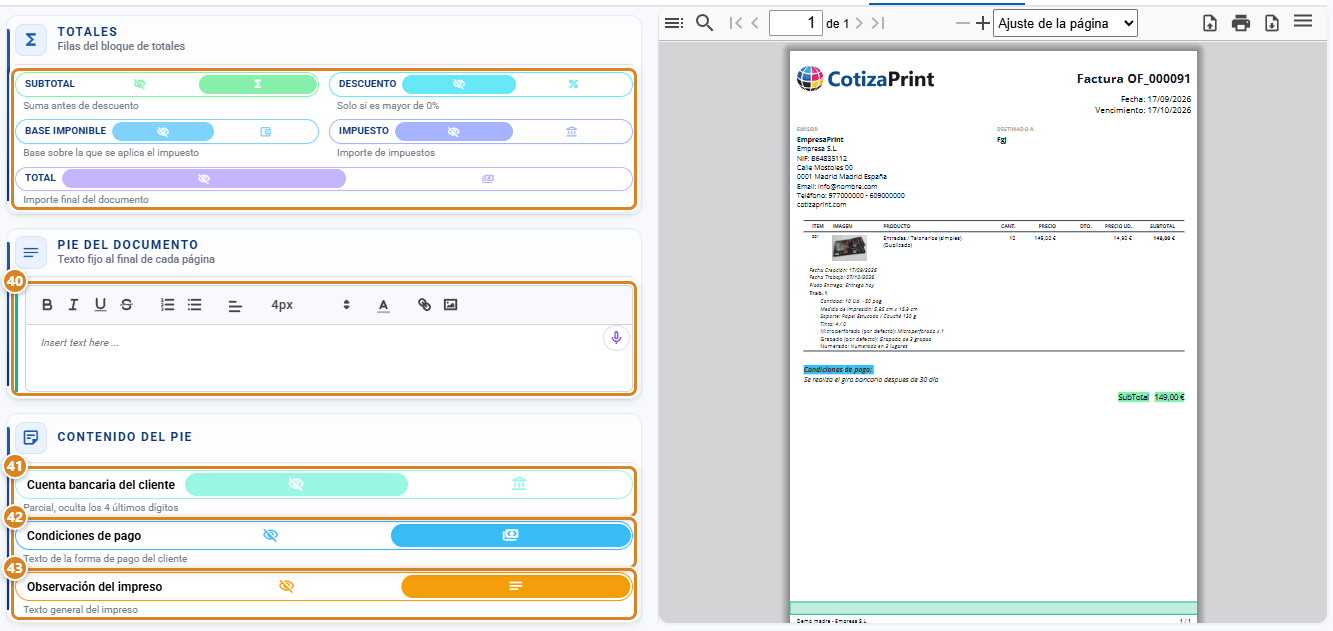The width and height of the screenshot is (1333, 631).
Task: Jump to last page of preview
Action: tap(878, 23)
